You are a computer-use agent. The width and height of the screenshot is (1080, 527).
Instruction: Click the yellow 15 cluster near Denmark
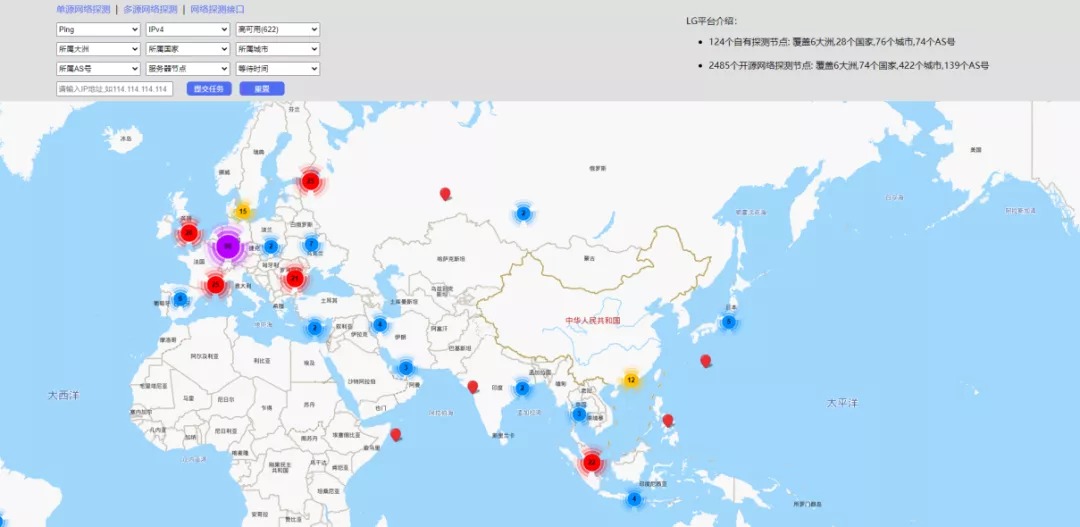pyautogui.click(x=242, y=211)
